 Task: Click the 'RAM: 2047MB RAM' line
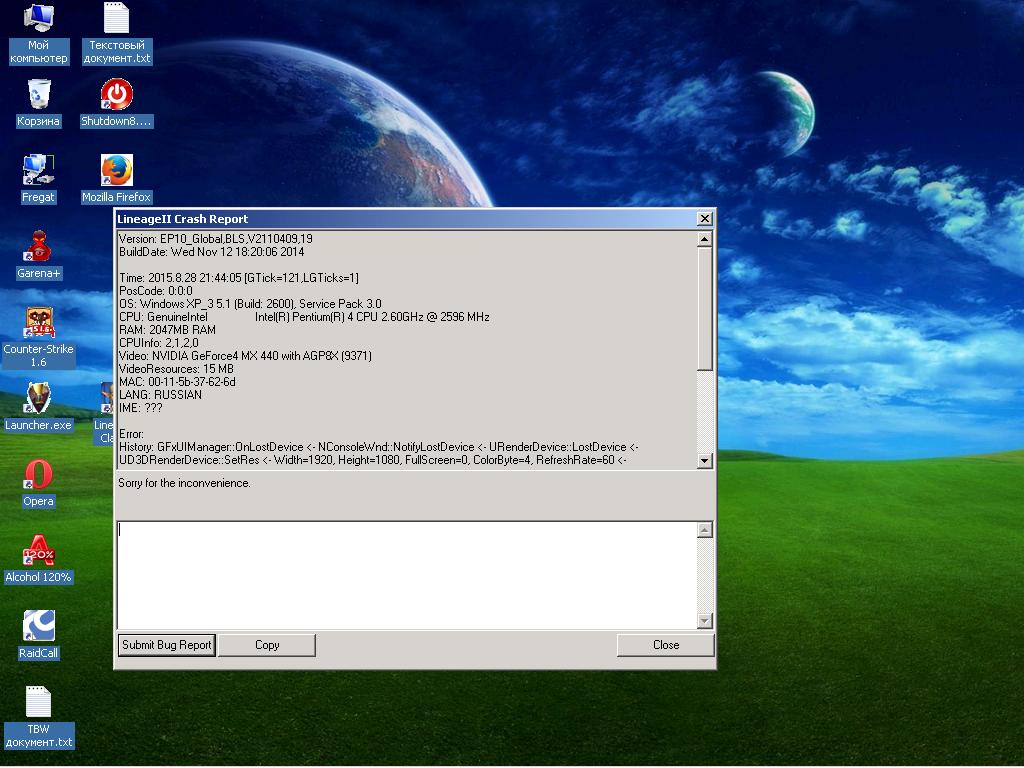167,330
